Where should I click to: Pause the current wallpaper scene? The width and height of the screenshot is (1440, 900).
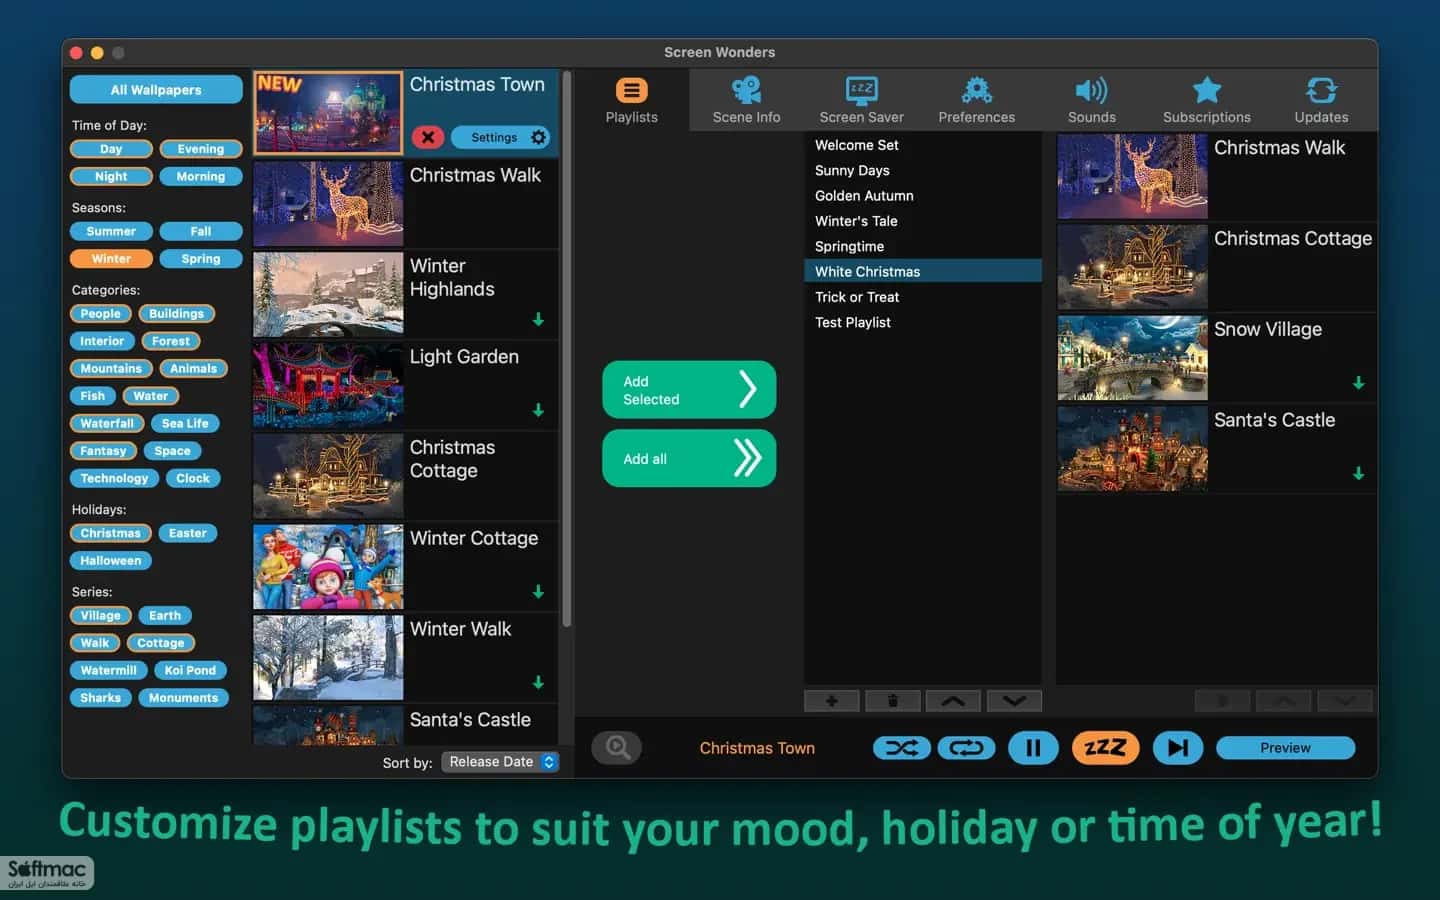click(1033, 748)
